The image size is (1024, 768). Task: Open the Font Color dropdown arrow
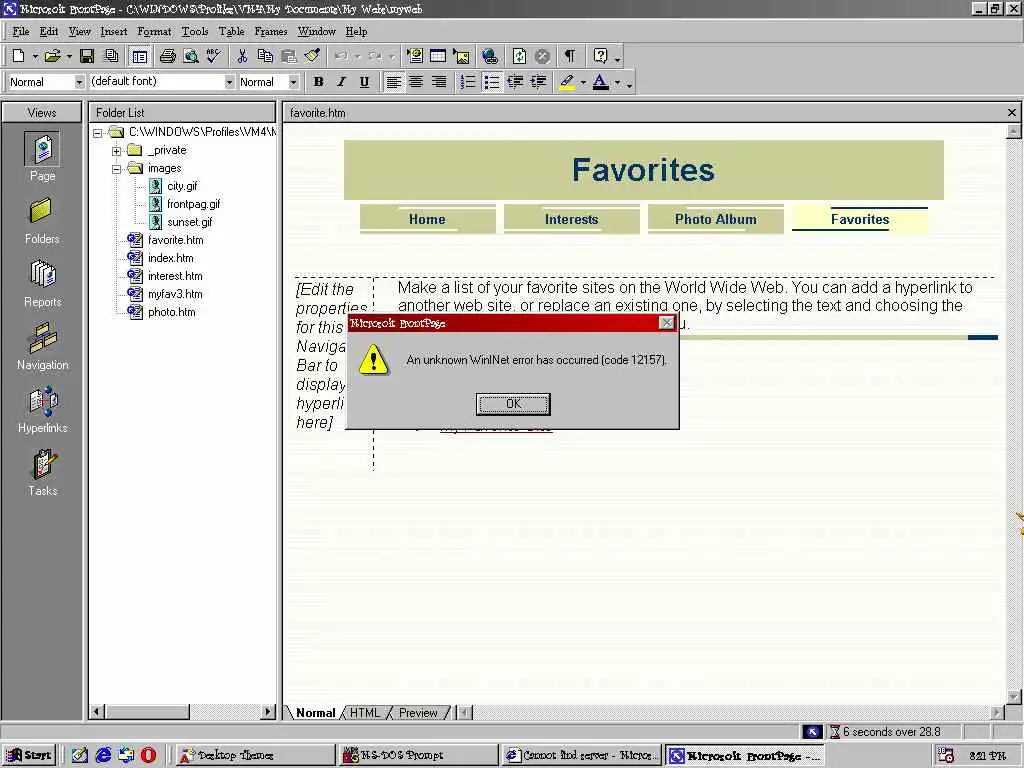pyautogui.click(x=617, y=83)
